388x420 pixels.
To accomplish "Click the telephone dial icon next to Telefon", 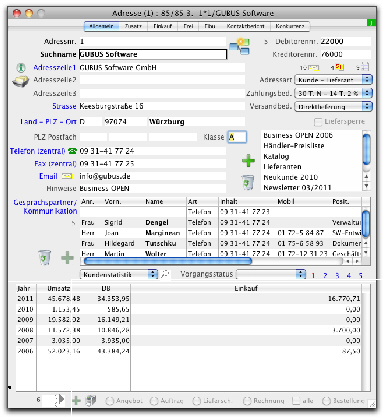I will pos(72,151).
